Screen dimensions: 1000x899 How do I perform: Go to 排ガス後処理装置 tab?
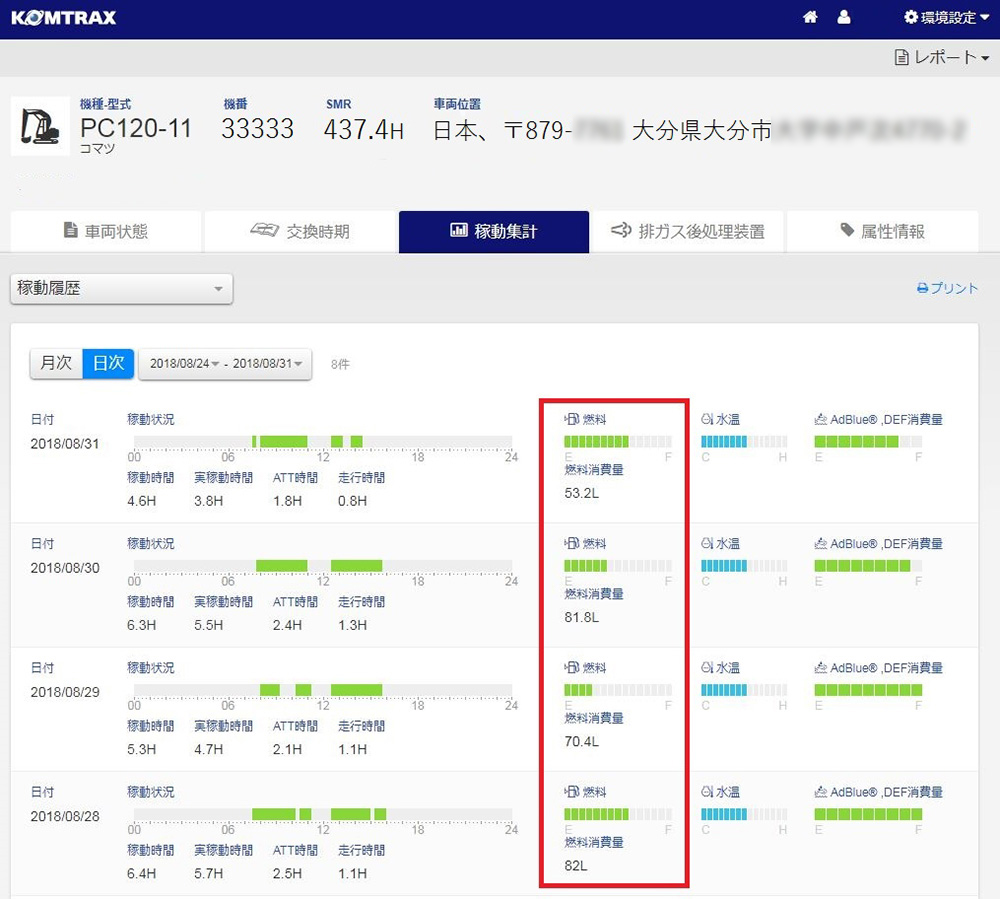(x=687, y=232)
